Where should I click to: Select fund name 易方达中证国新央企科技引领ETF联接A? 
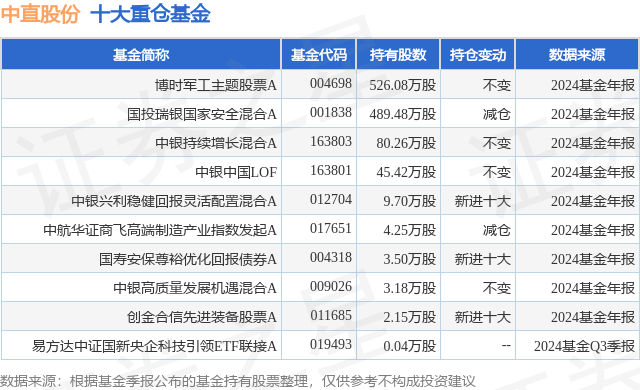point(154,346)
